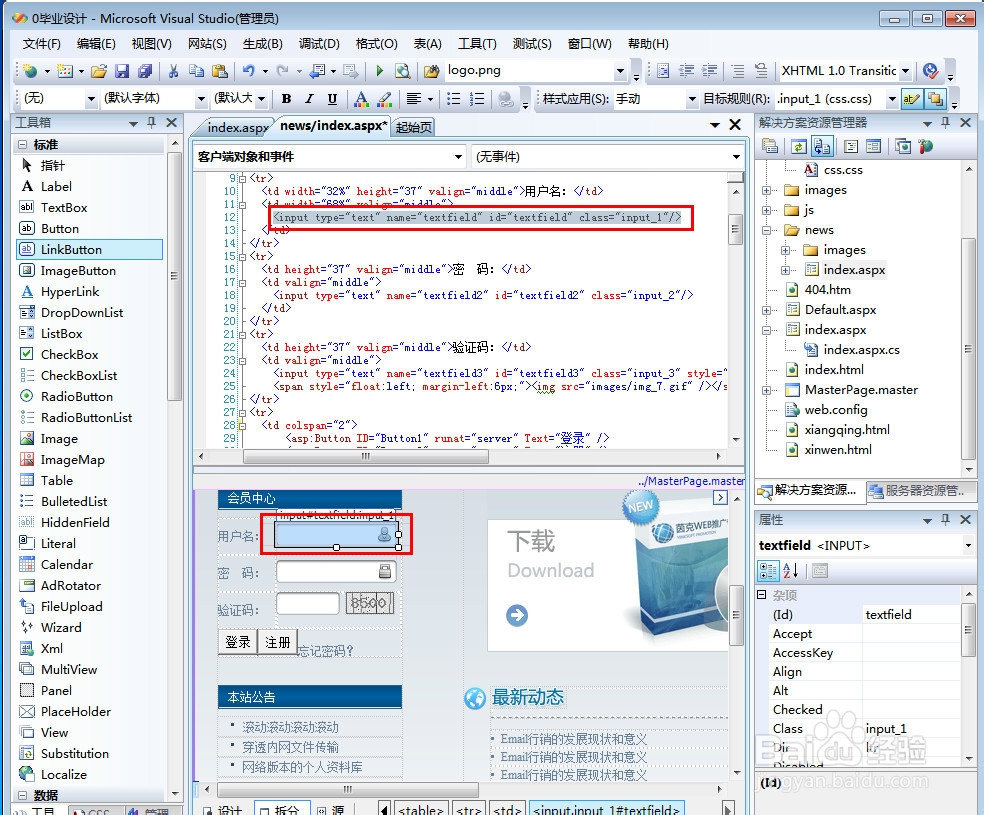The height and width of the screenshot is (815, 984).
Task: Expand the MasterPage.master node
Action: click(x=766, y=390)
